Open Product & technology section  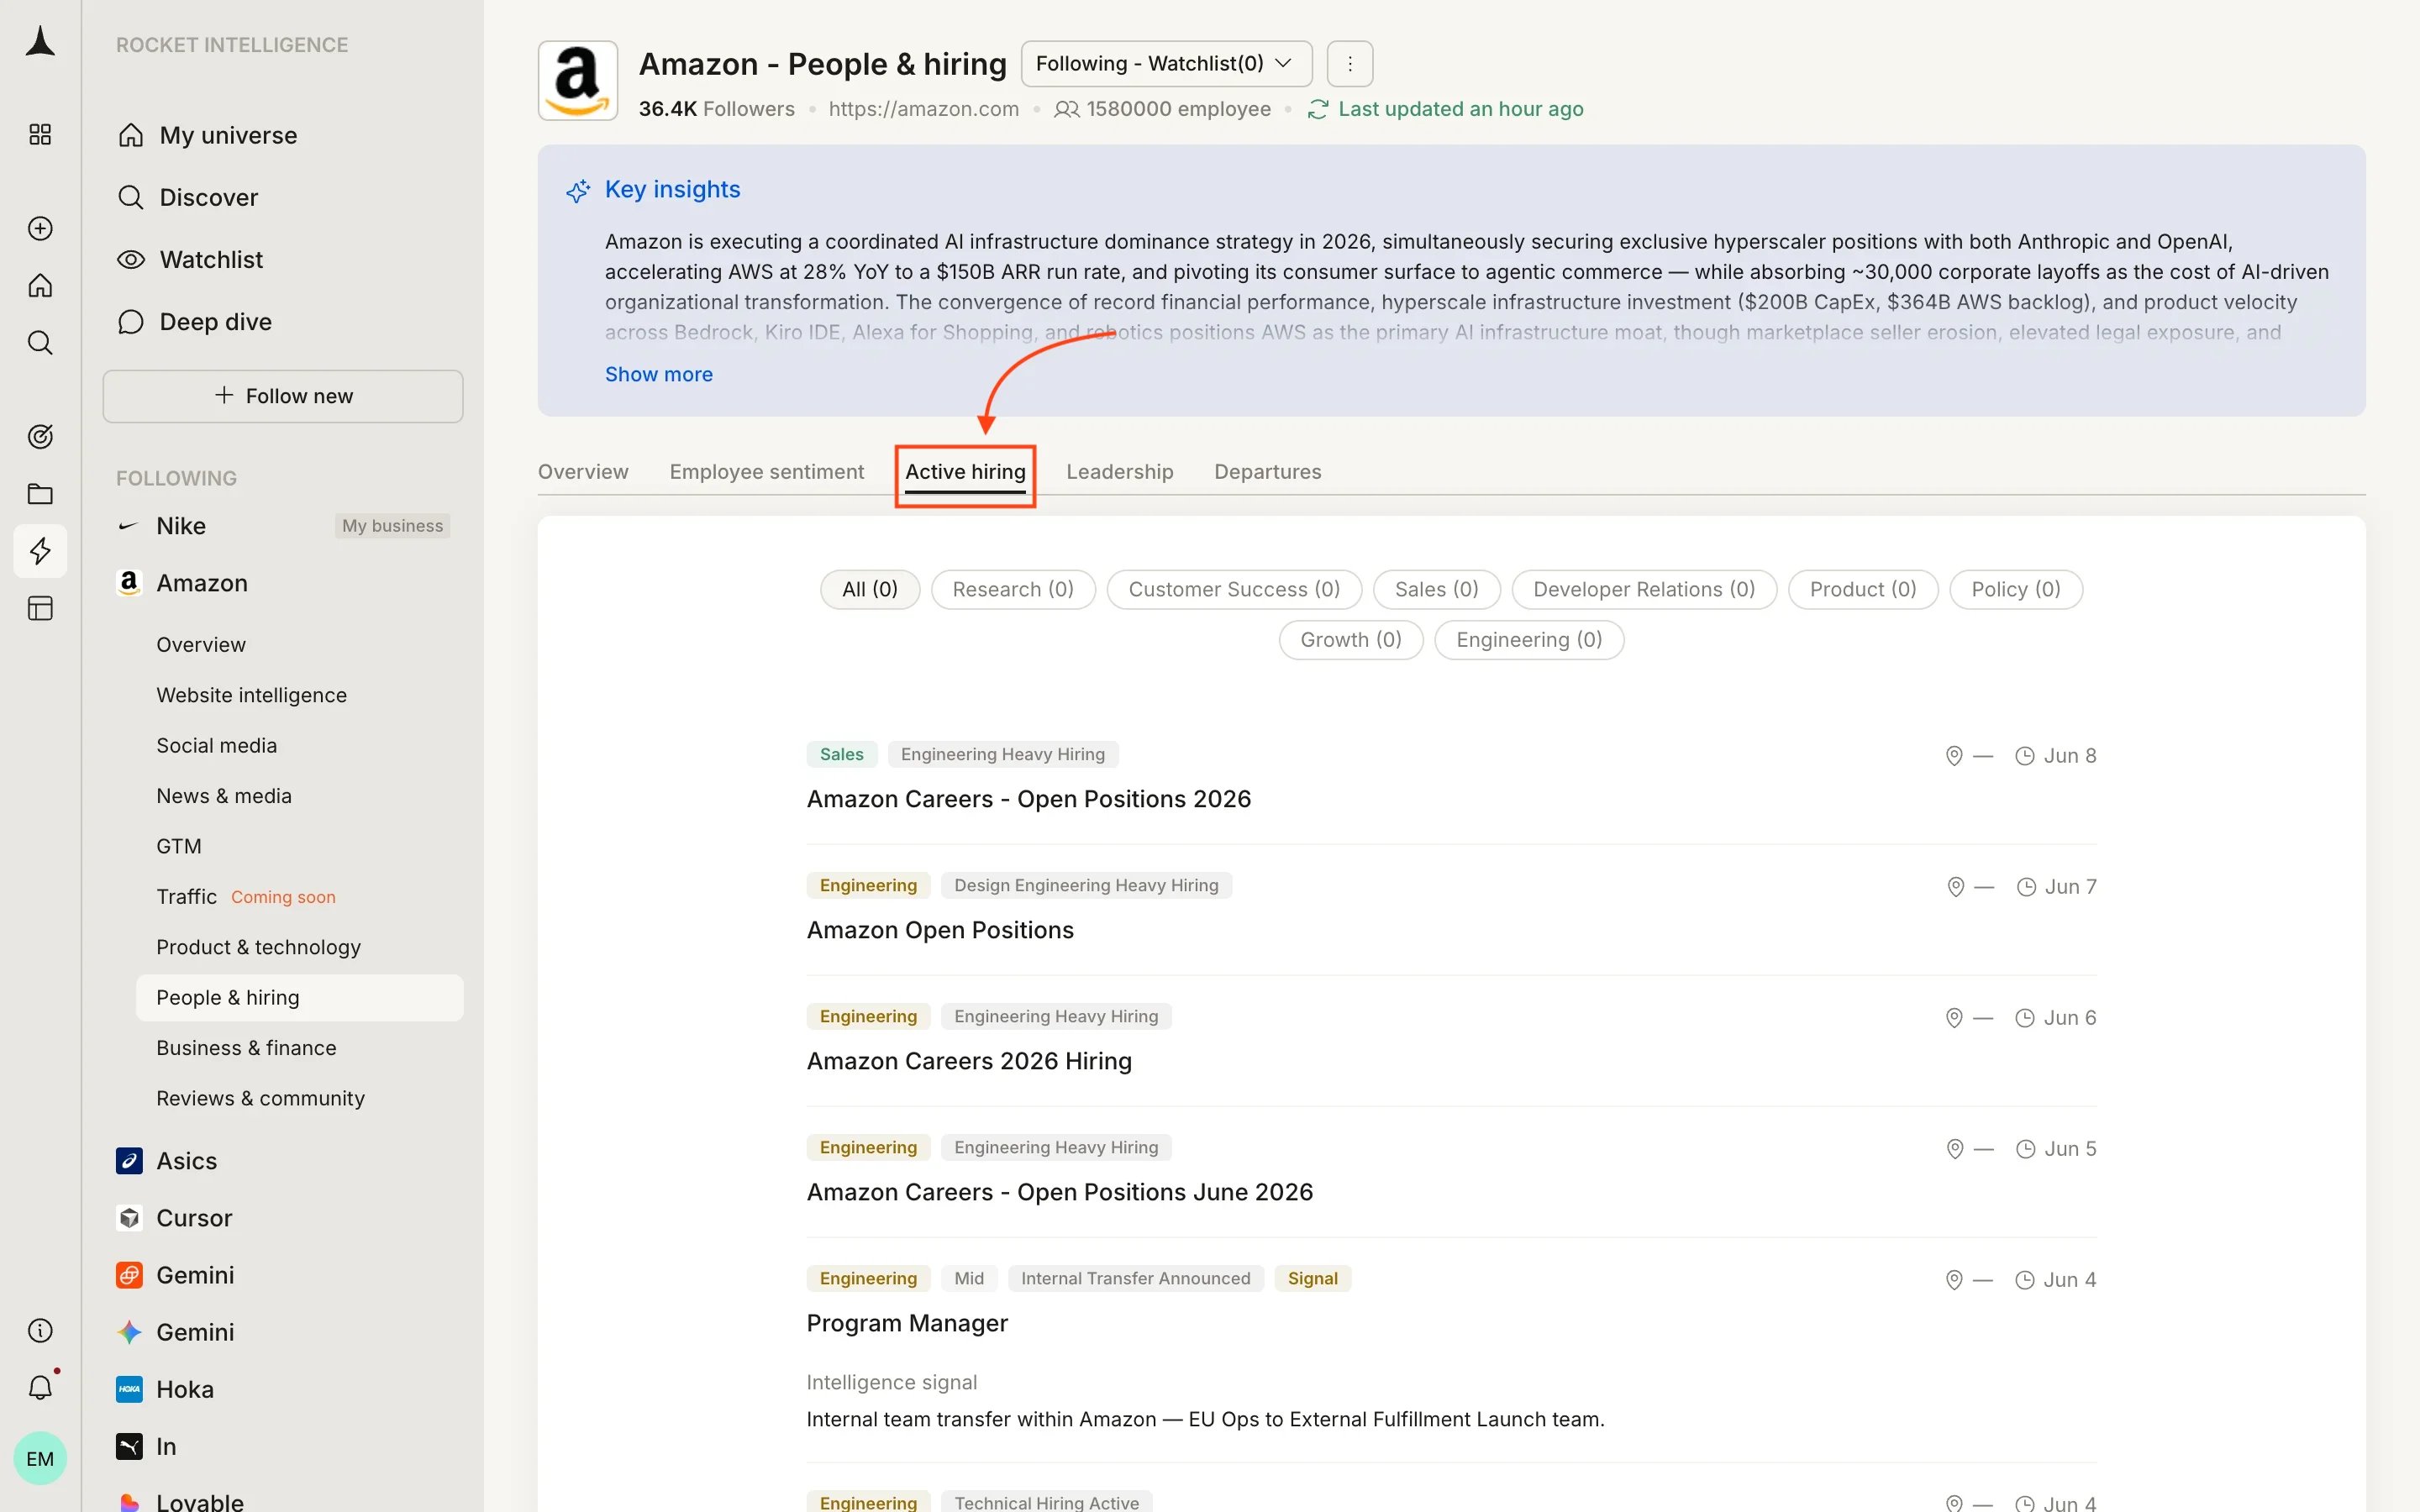(258, 947)
